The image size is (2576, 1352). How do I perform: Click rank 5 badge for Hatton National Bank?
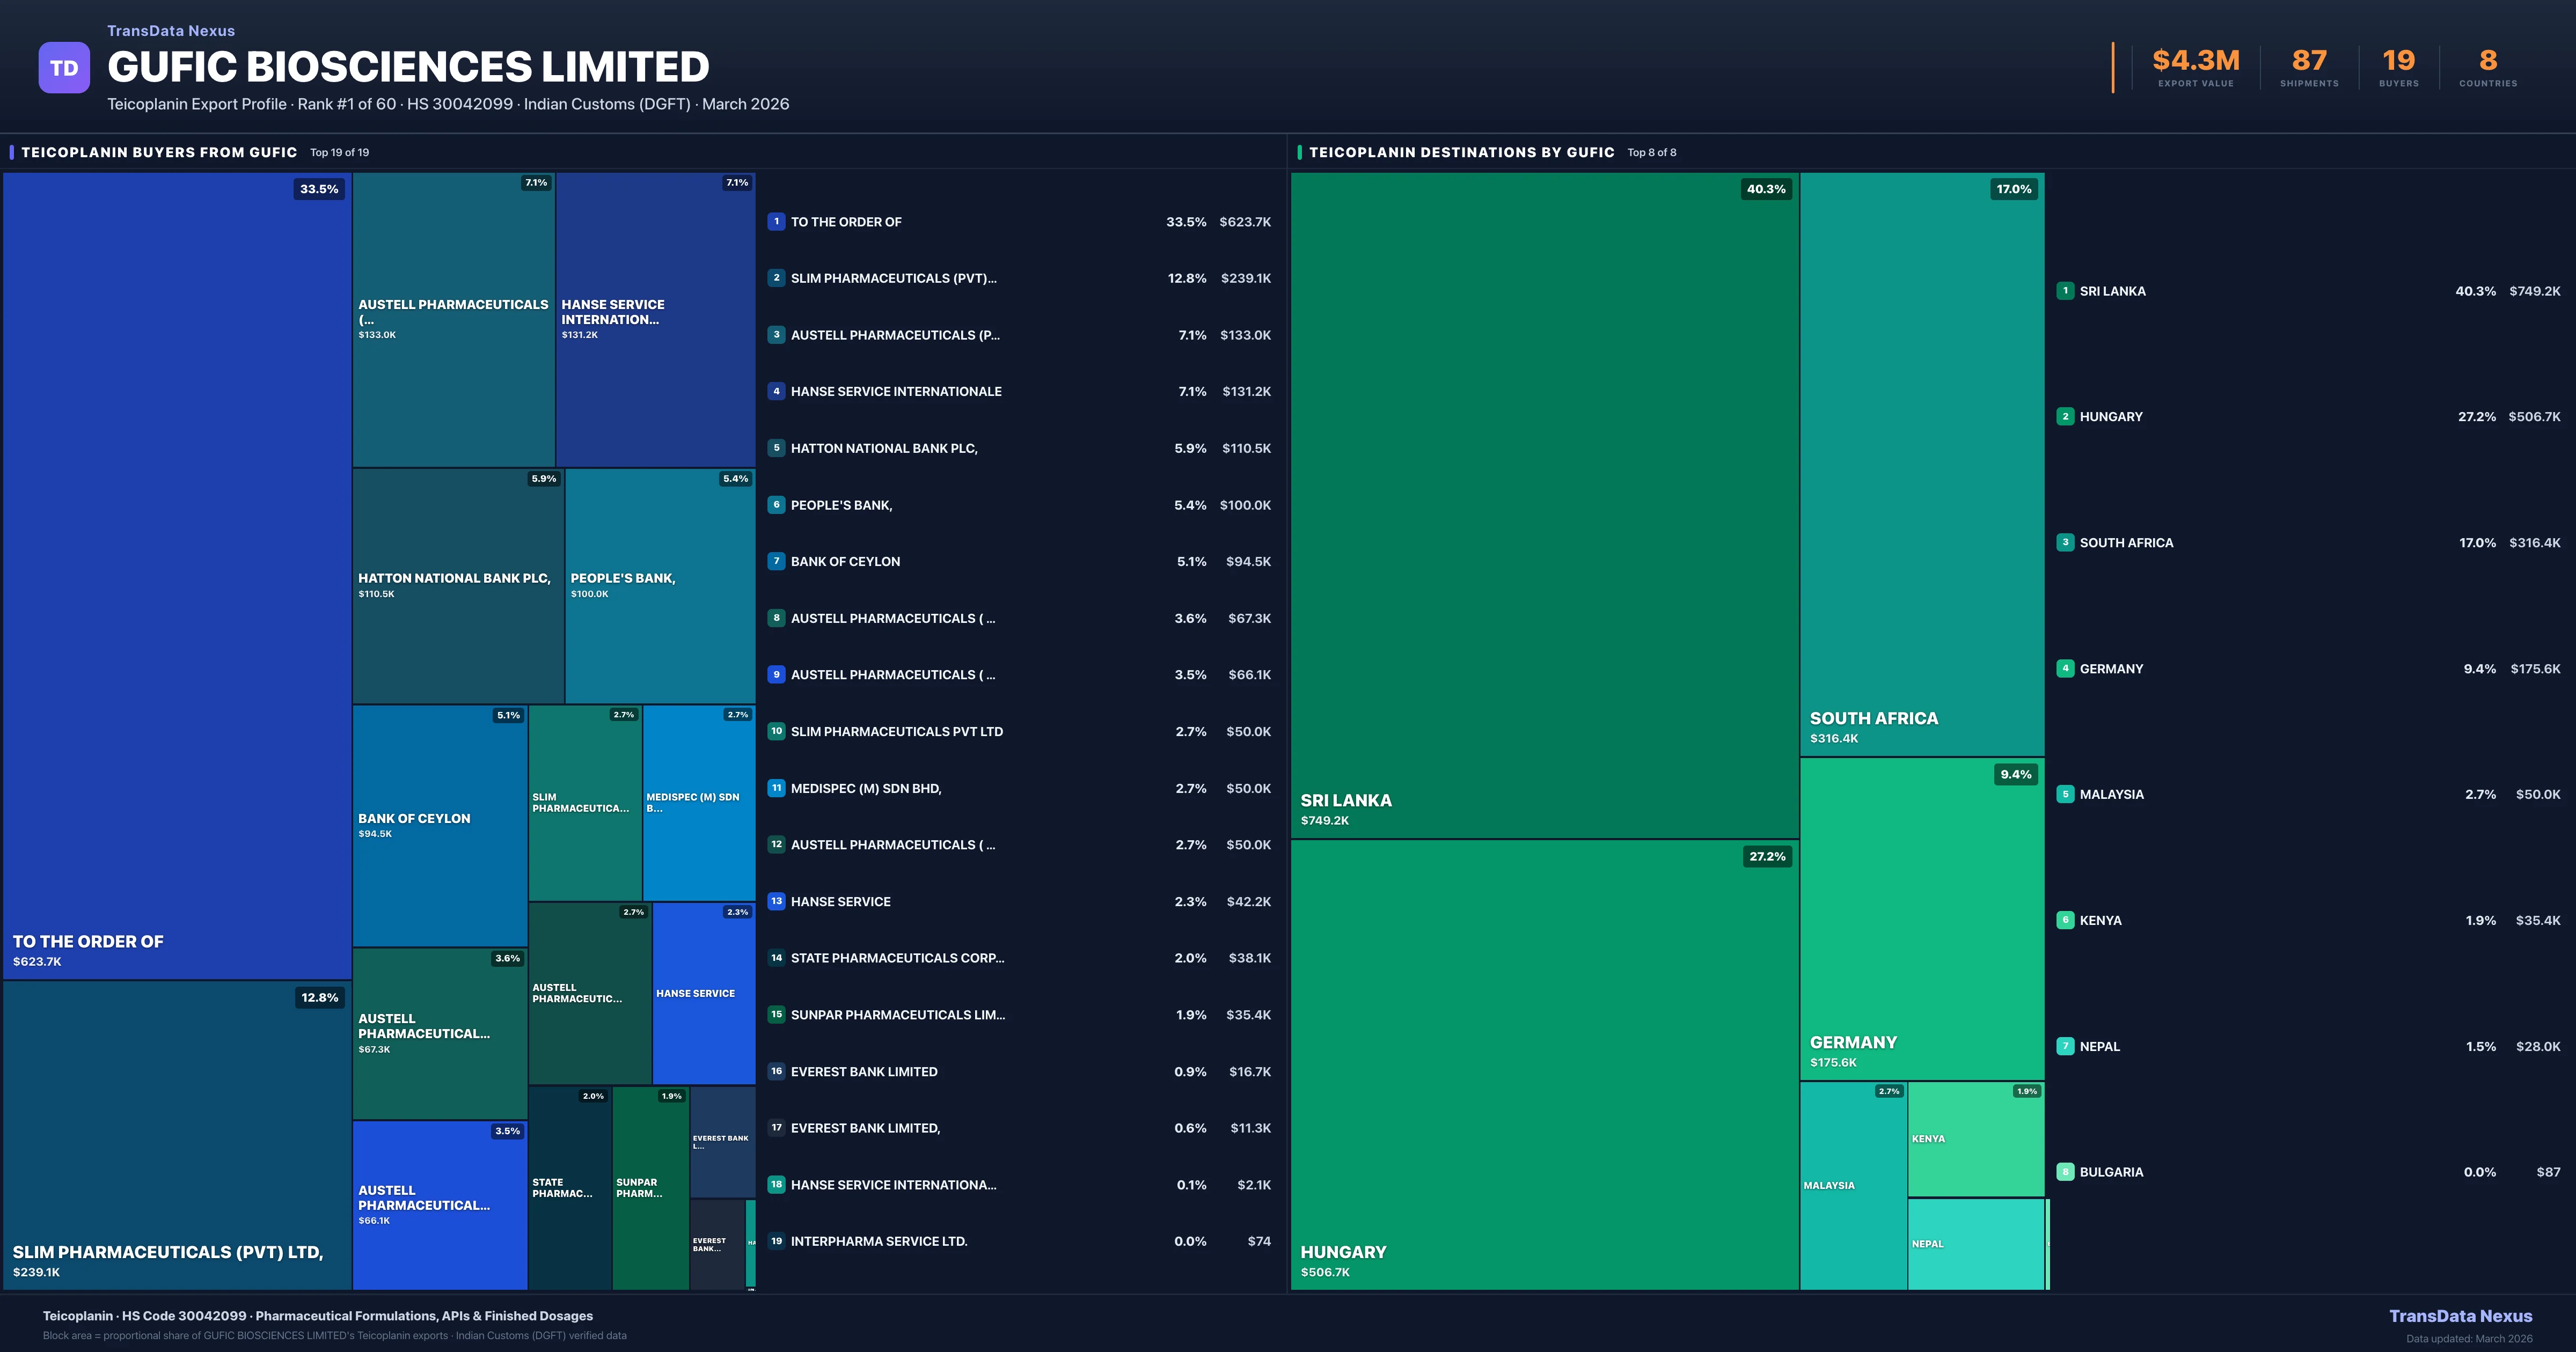click(x=776, y=448)
